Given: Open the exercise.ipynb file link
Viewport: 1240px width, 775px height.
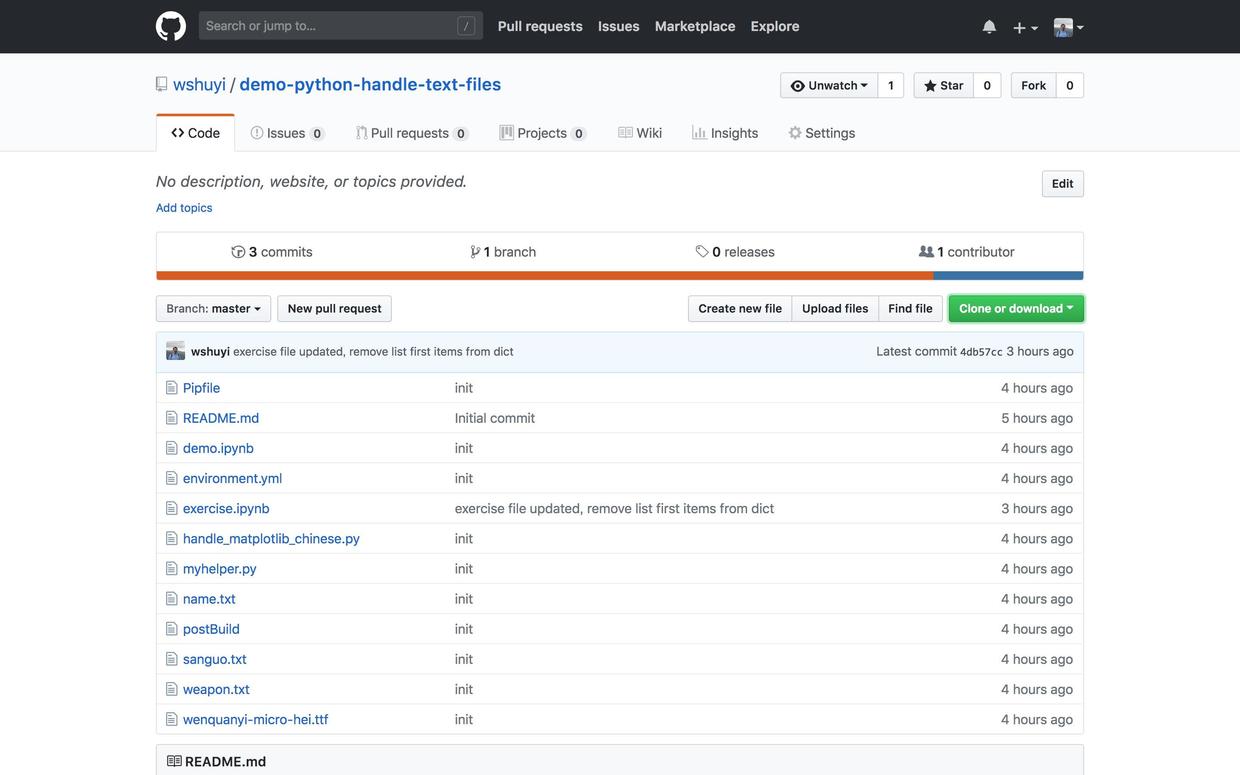Looking at the screenshot, I should [226, 508].
